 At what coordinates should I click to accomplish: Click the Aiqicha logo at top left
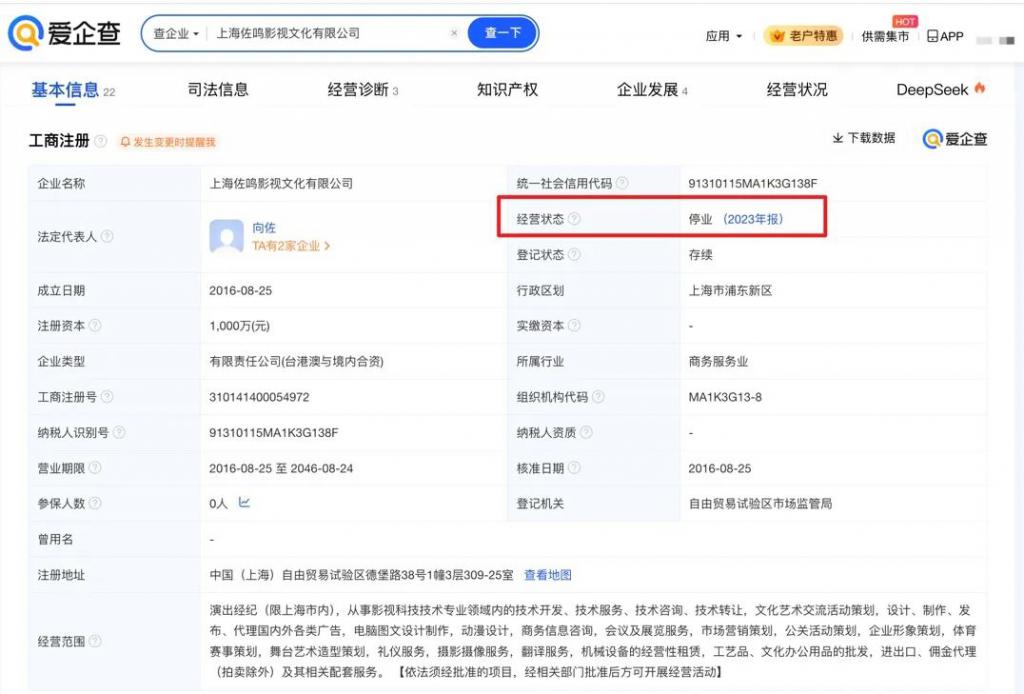(64, 33)
